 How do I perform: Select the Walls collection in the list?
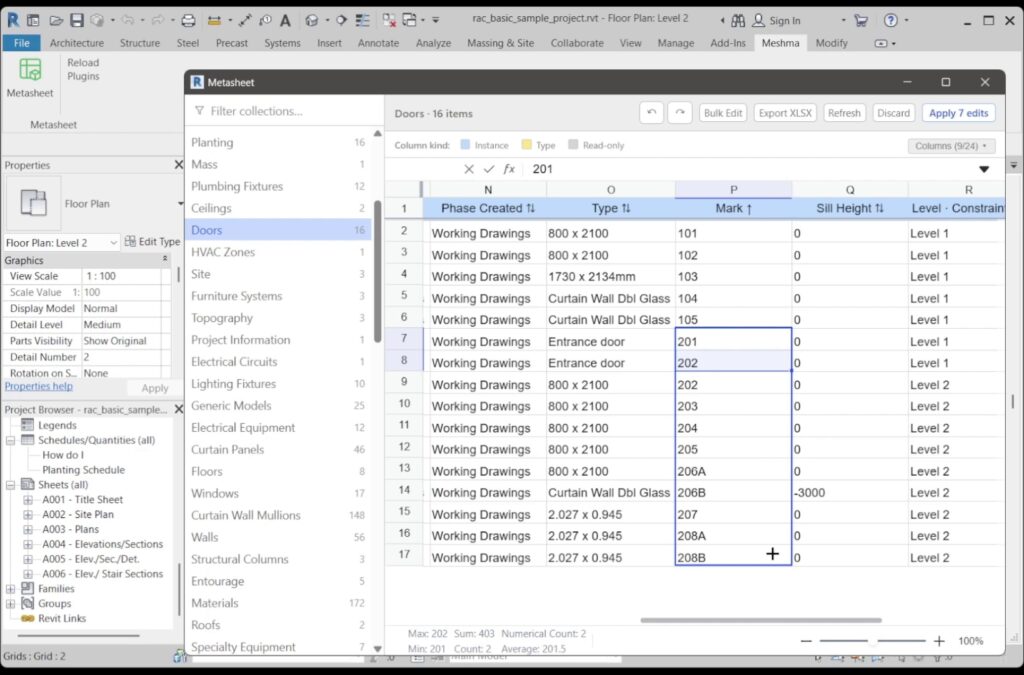click(278, 537)
